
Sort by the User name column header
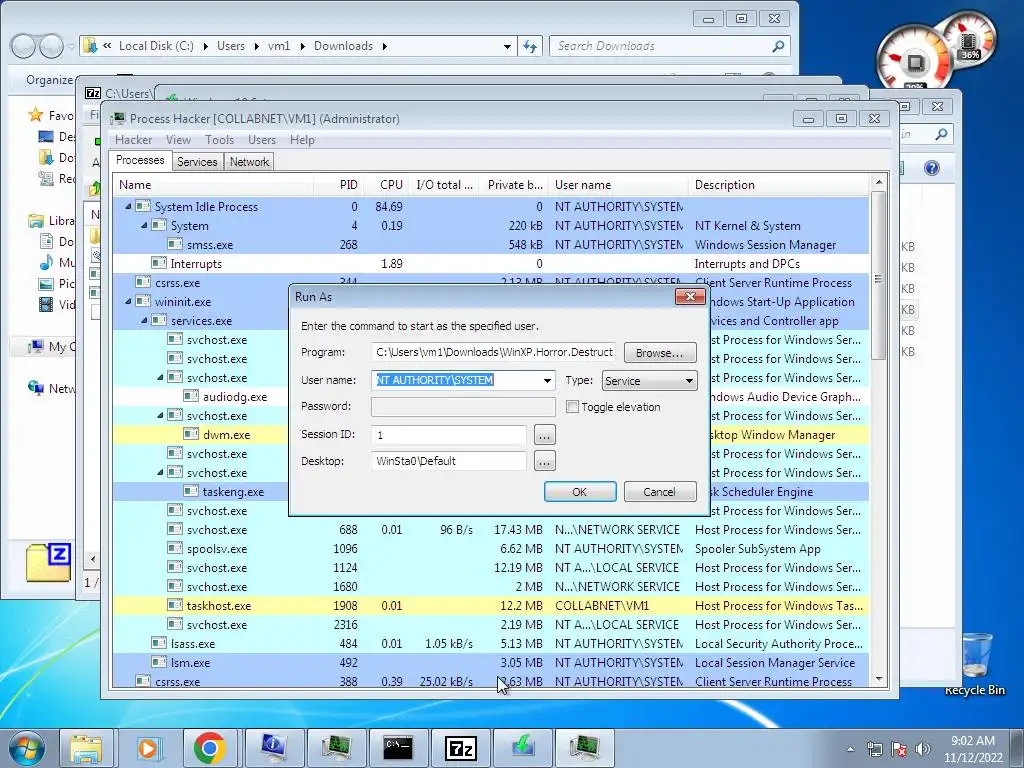click(618, 185)
